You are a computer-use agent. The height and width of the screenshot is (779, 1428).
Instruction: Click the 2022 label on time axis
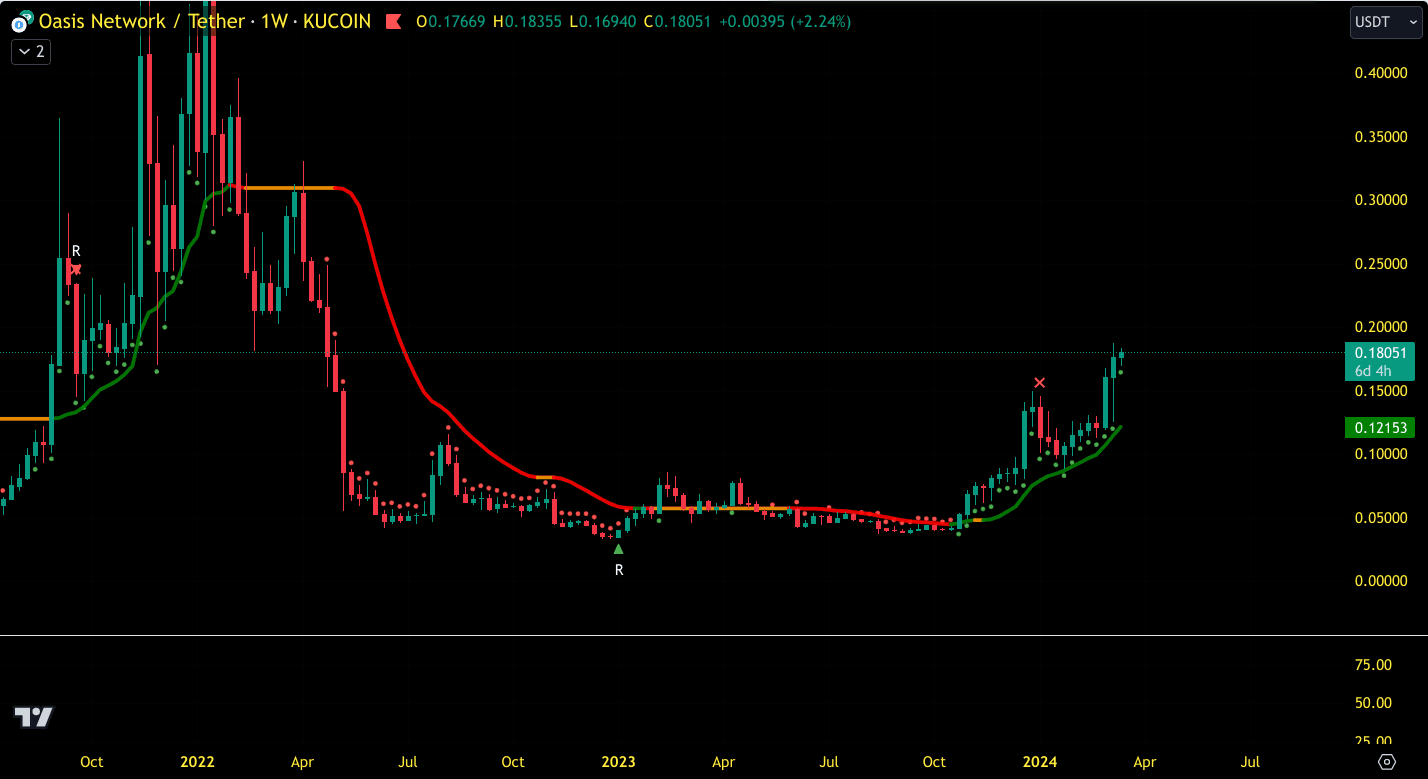pos(197,762)
